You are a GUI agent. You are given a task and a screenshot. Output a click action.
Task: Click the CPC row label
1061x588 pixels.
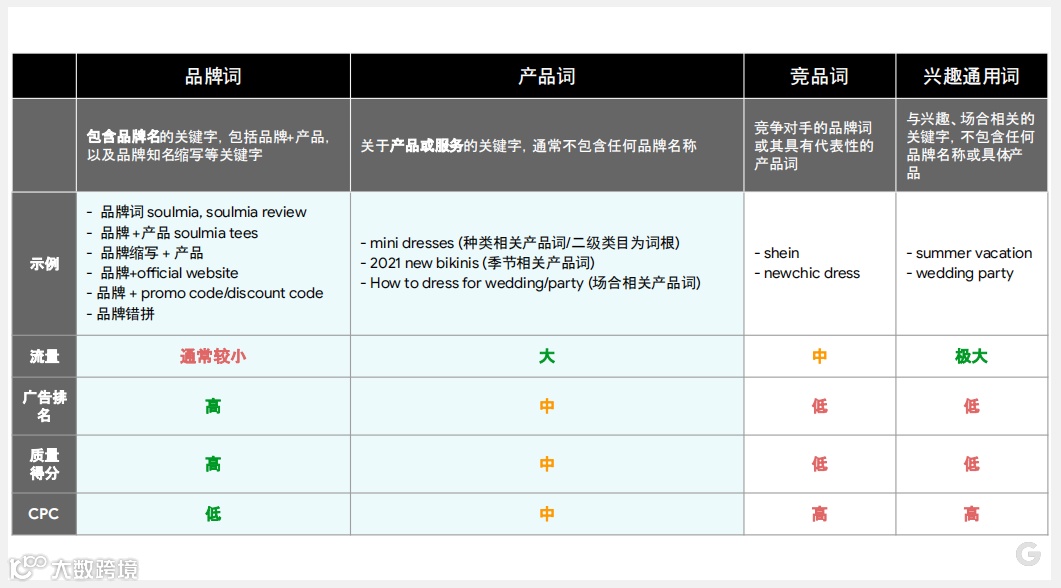click(x=42, y=513)
